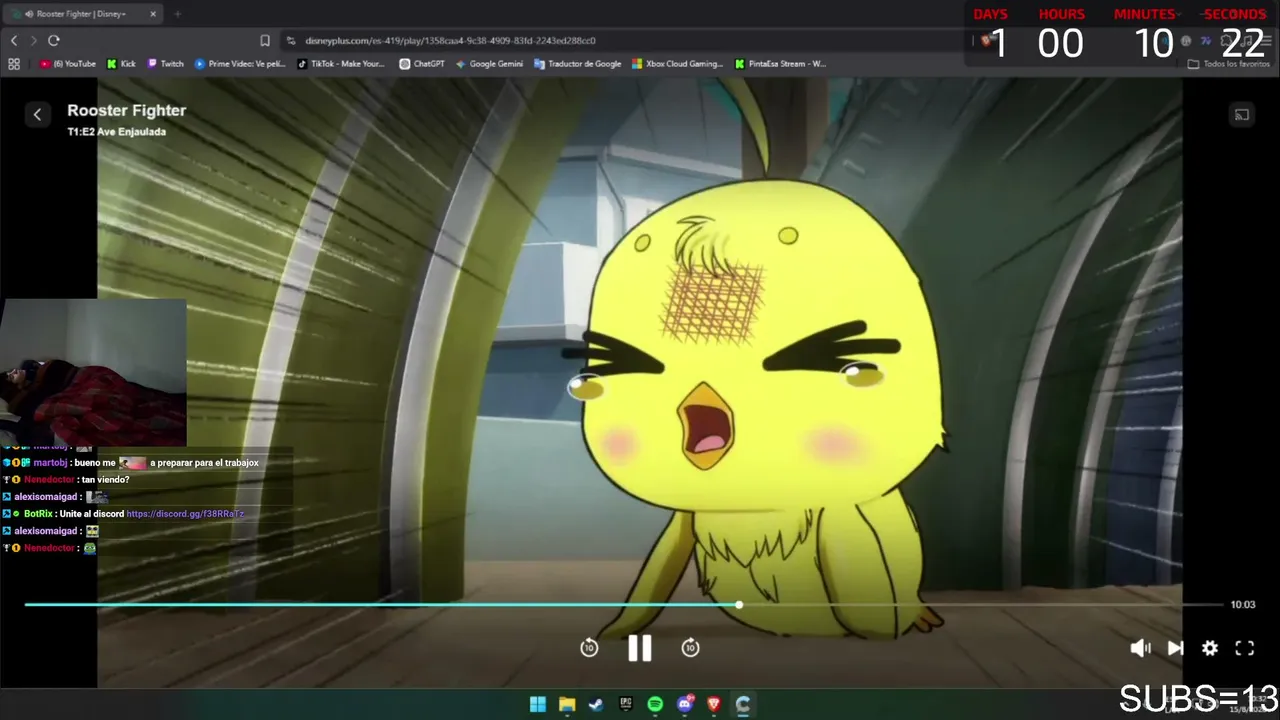Open Steam from the taskbar
The height and width of the screenshot is (720, 1280).
(x=596, y=704)
